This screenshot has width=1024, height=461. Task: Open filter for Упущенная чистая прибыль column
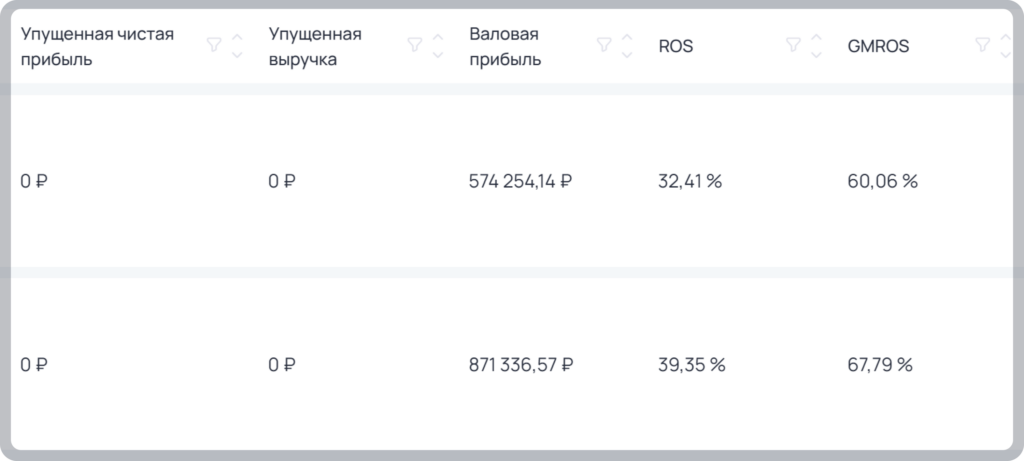click(x=214, y=45)
